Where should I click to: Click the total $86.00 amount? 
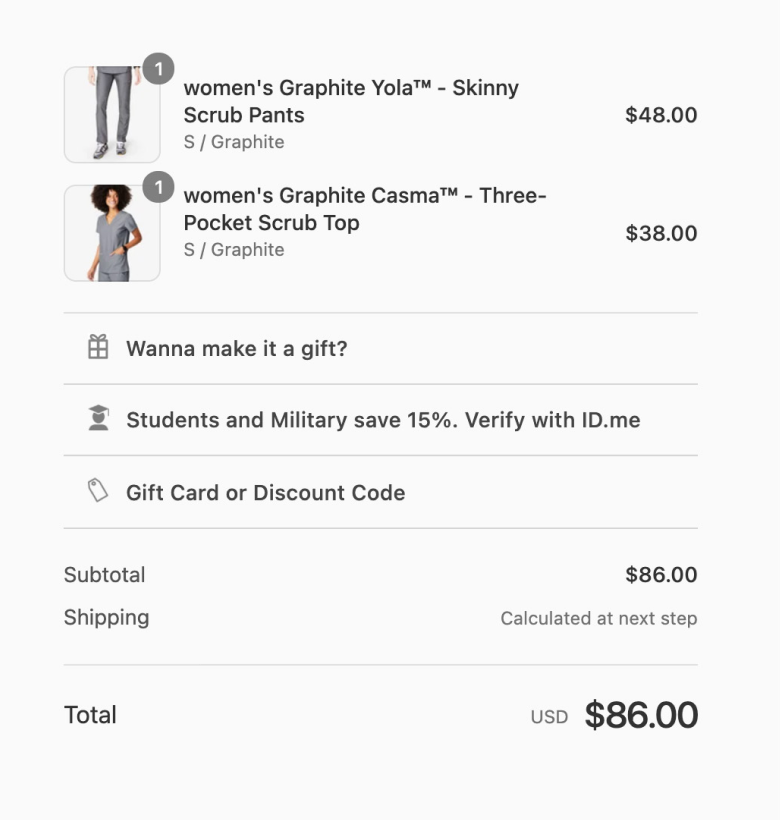[x=641, y=715]
